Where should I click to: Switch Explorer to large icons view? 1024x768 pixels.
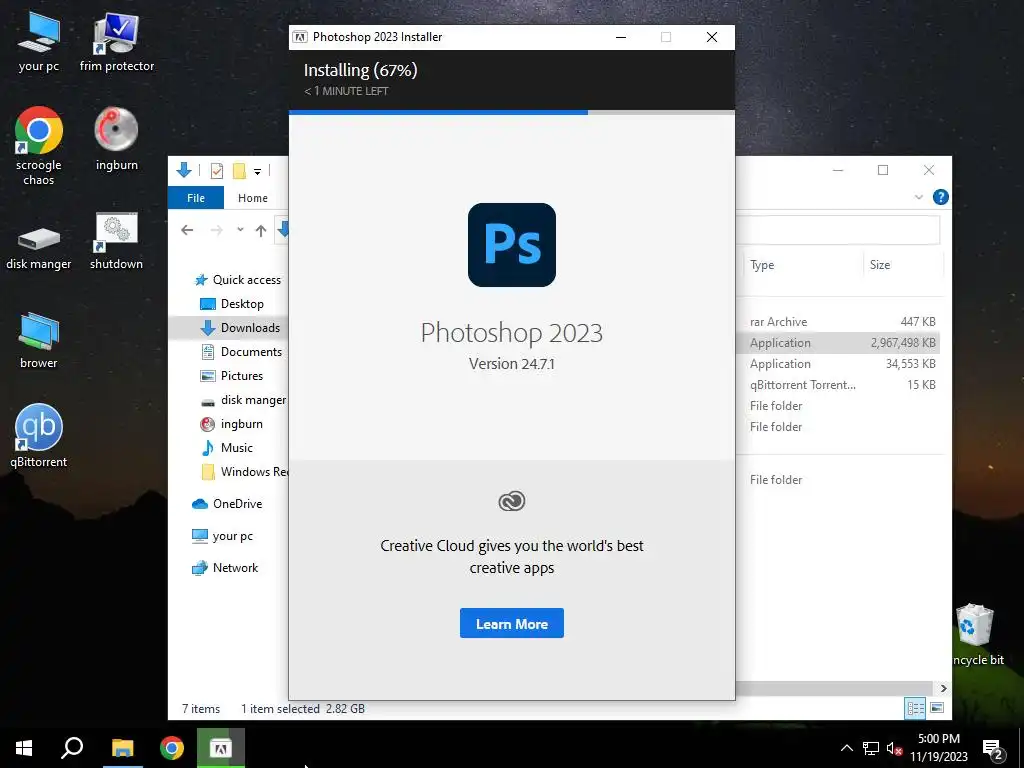point(936,708)
